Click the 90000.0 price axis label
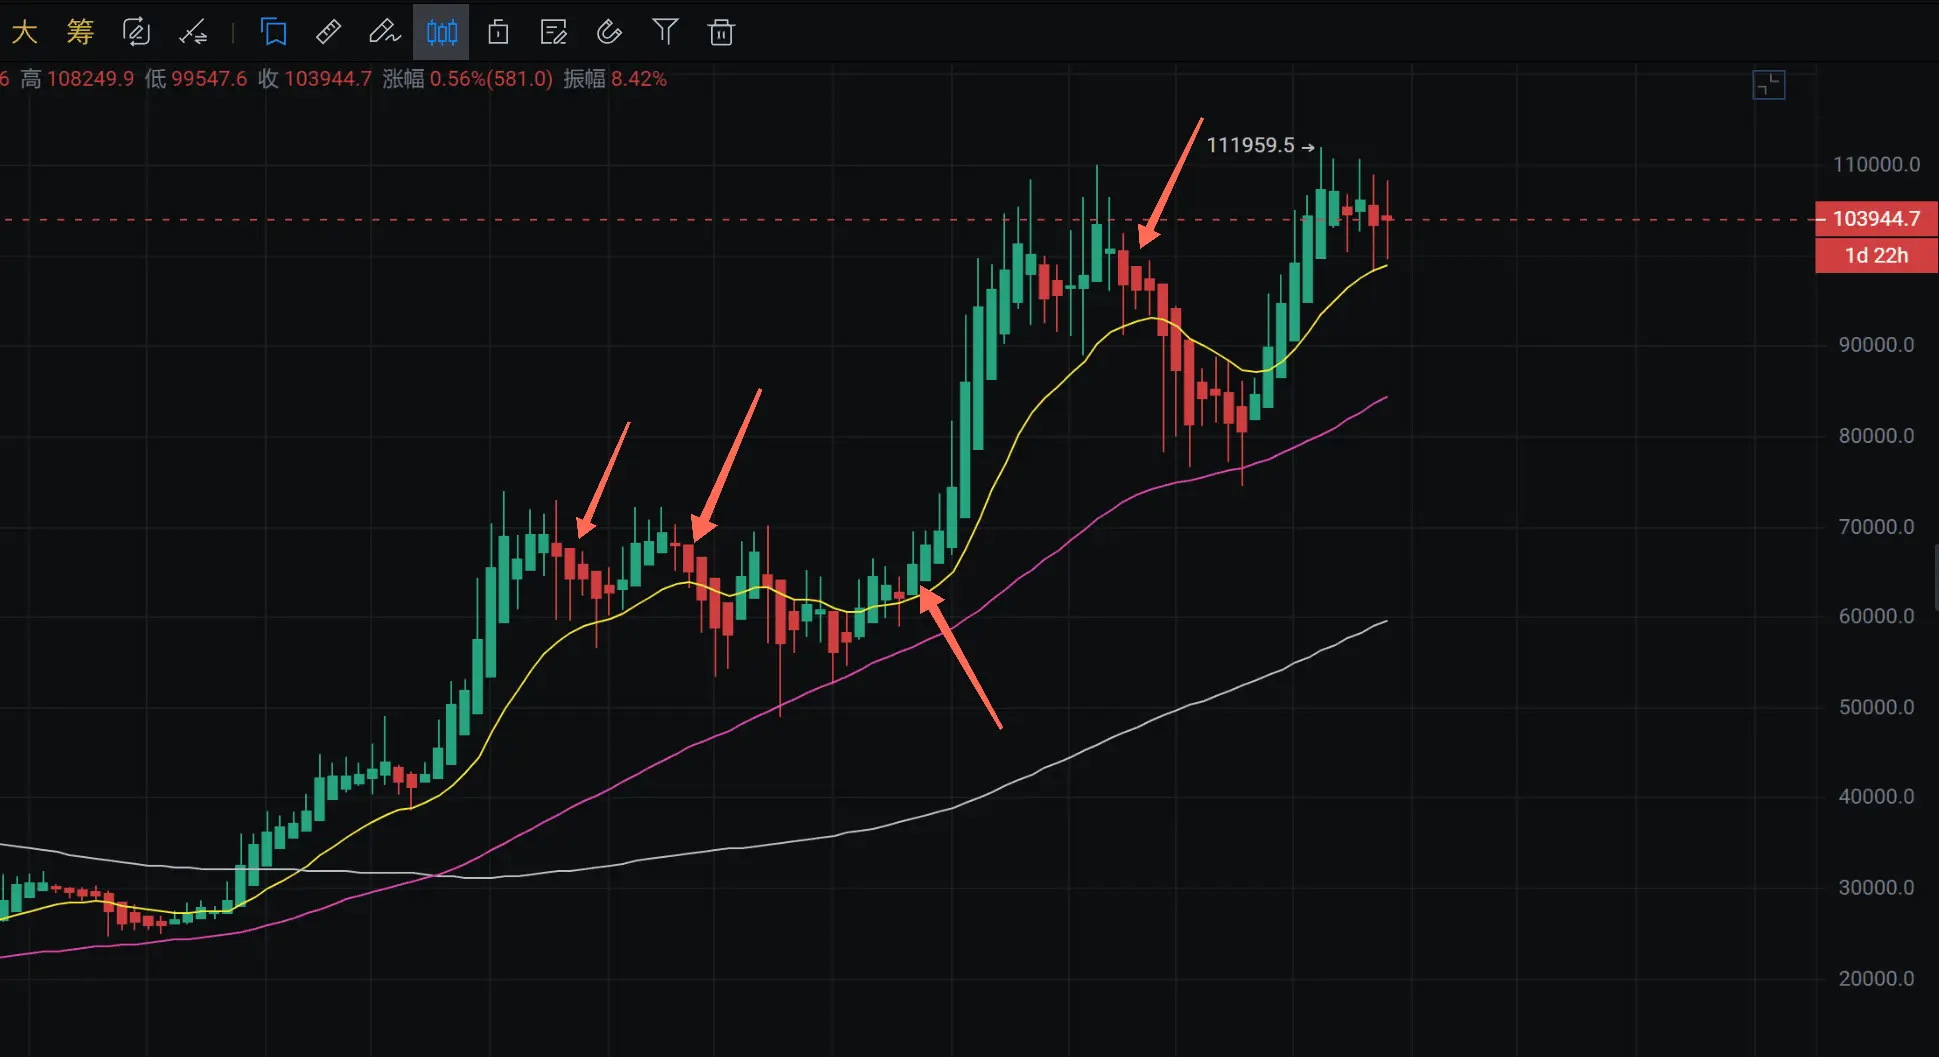 [1876, 345]
